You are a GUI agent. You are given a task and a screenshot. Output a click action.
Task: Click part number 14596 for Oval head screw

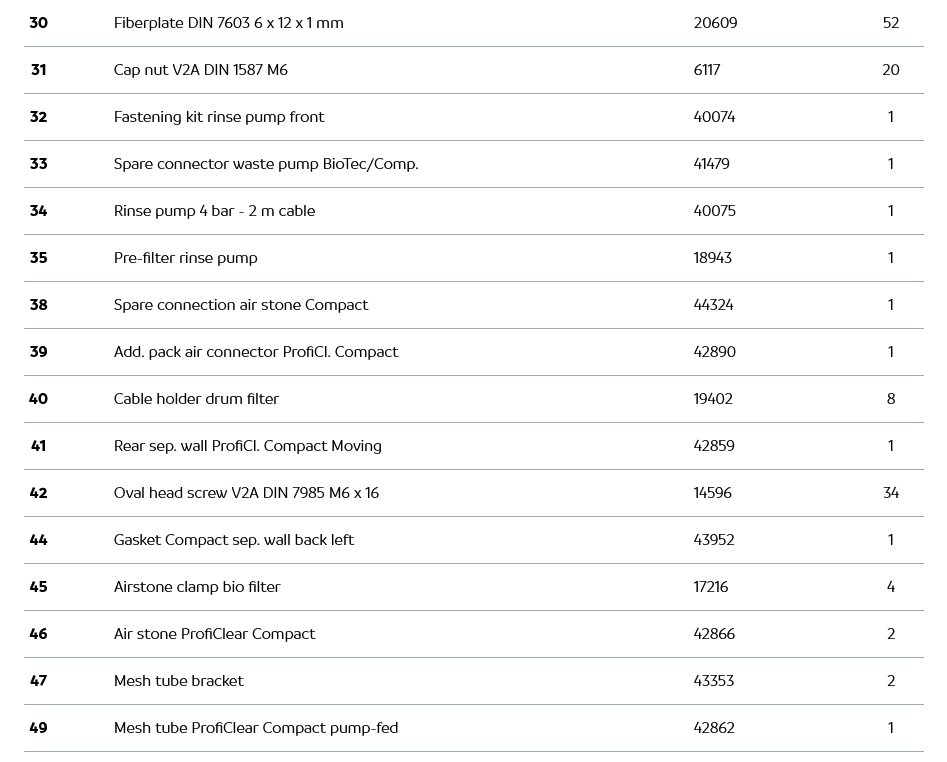(x=714, y=493)
